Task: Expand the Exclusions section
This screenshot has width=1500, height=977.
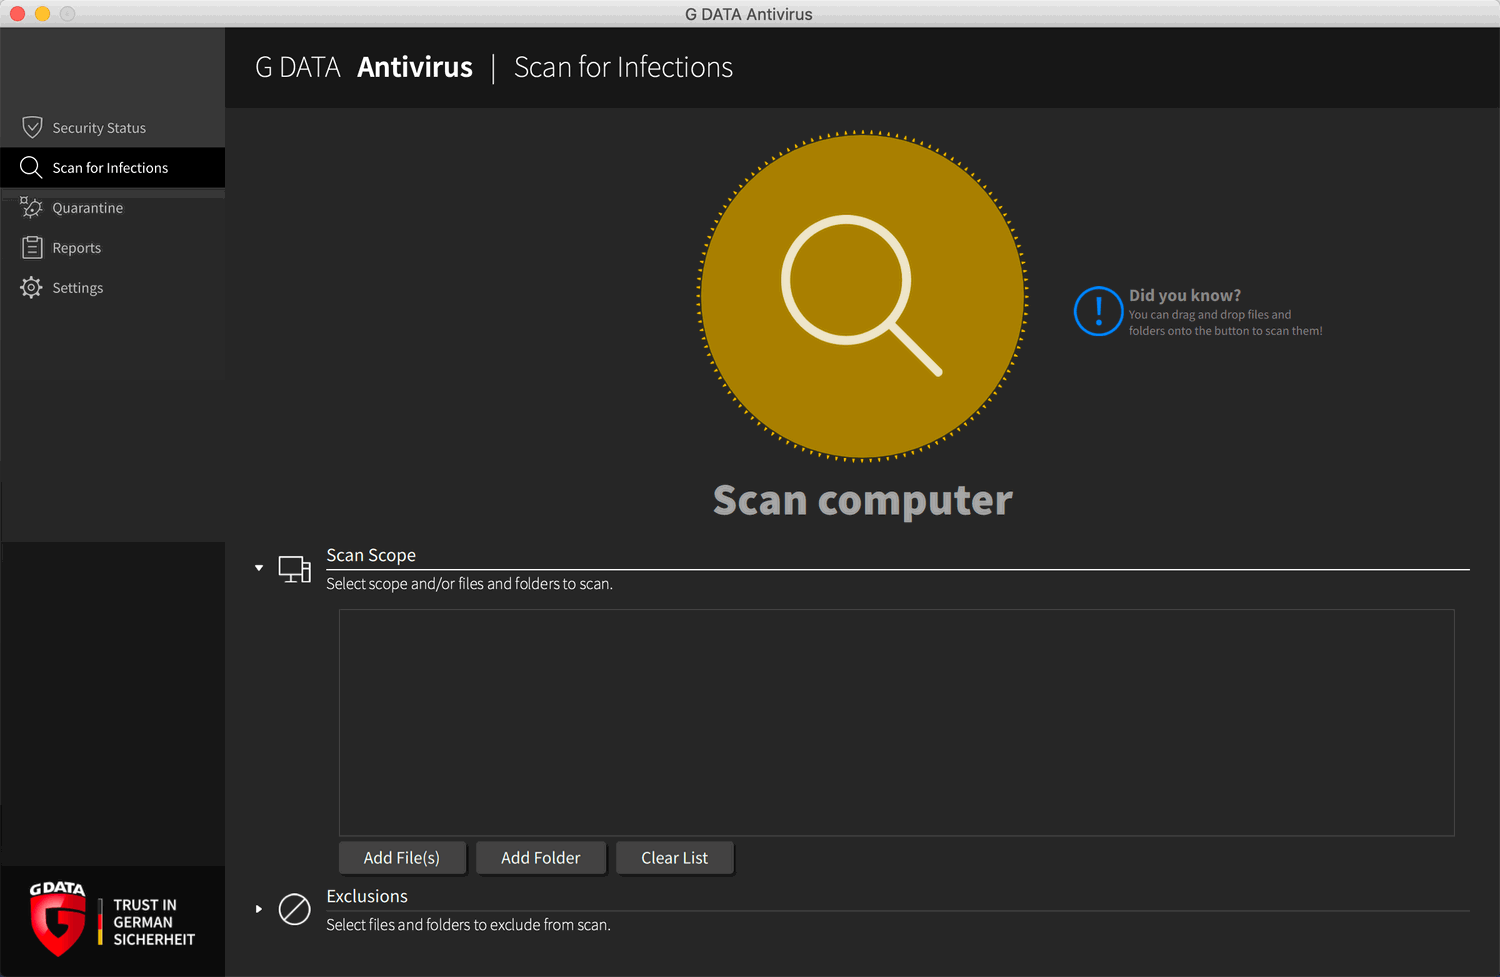Action: tap(259, 909)
